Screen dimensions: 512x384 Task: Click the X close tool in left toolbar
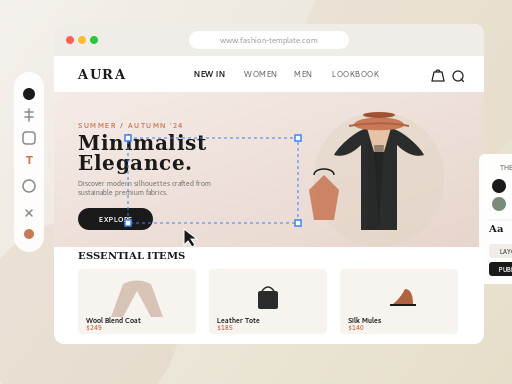pyautogui.click(x=29, y=213)
